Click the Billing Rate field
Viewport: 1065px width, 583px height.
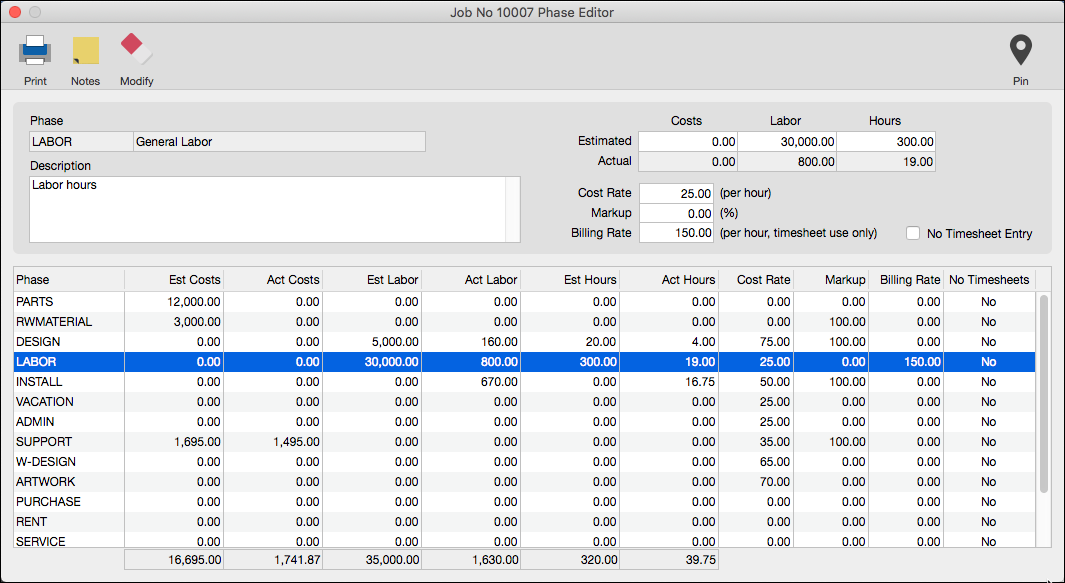677,233
